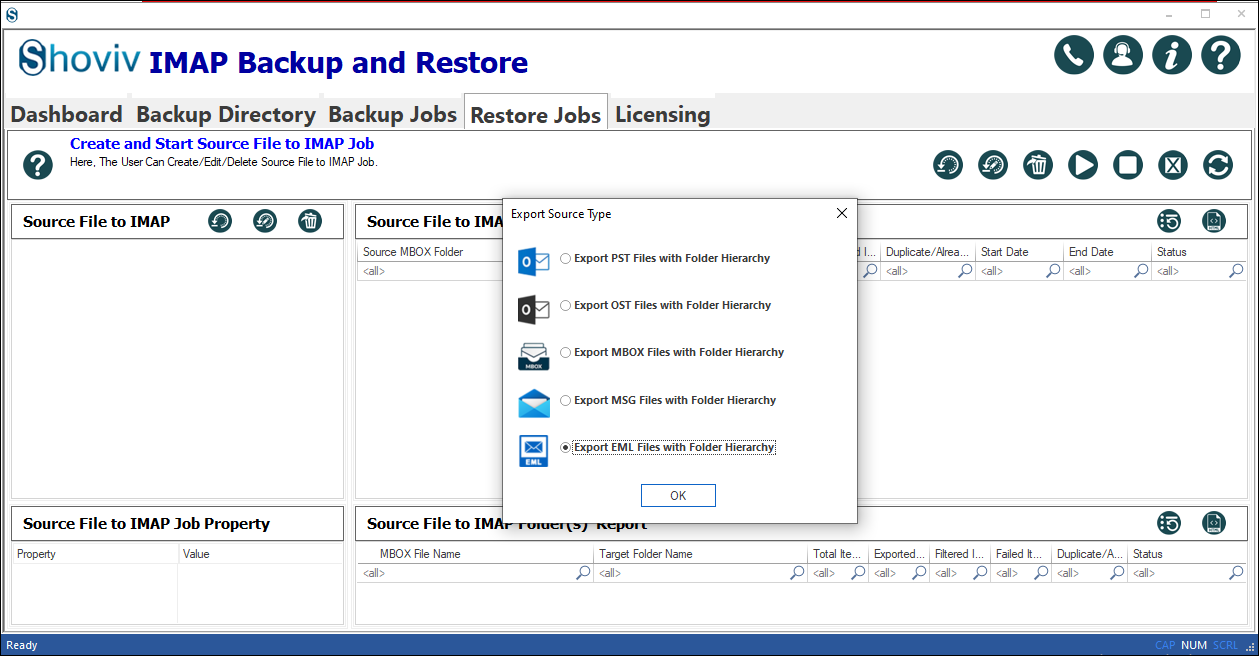The height and width of the screenshot is (656, 1259).
Task: Click the delete job trash toolbar icon
Action: (x=1038, y=165)
